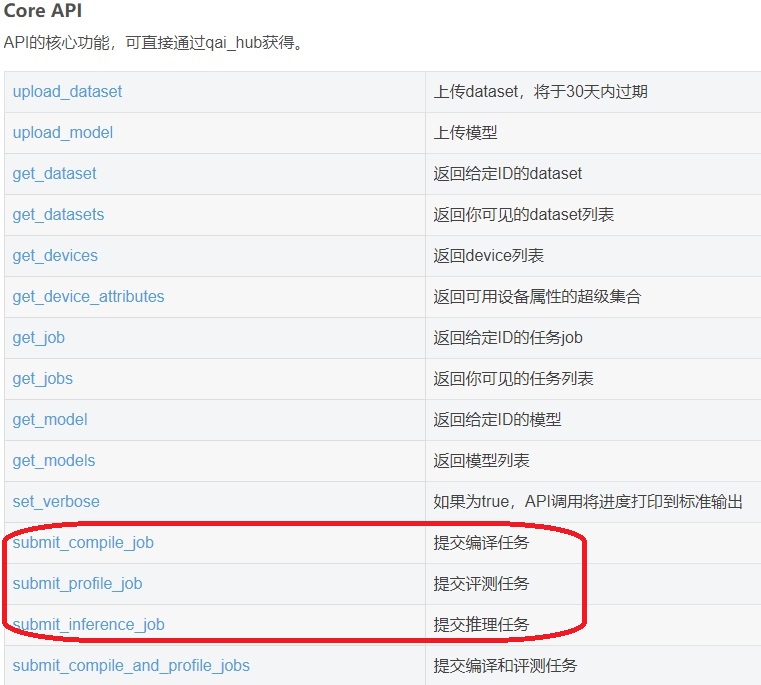761x685 pixels.
Task: Follow the get_devices link
Action: (55, 256)
